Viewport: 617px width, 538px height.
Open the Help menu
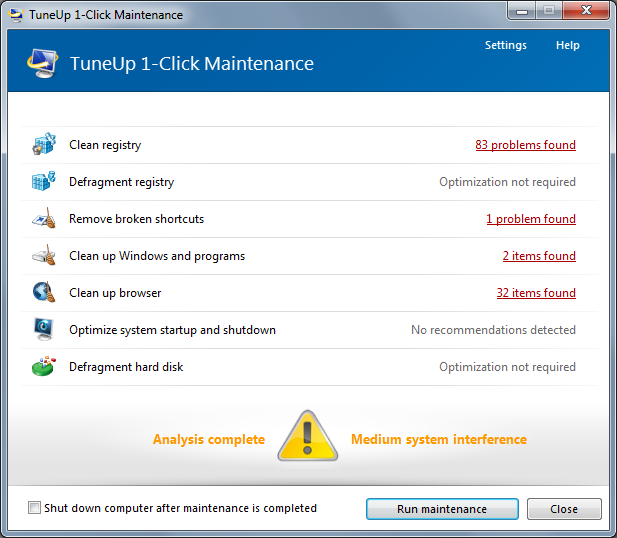[567, 46]
